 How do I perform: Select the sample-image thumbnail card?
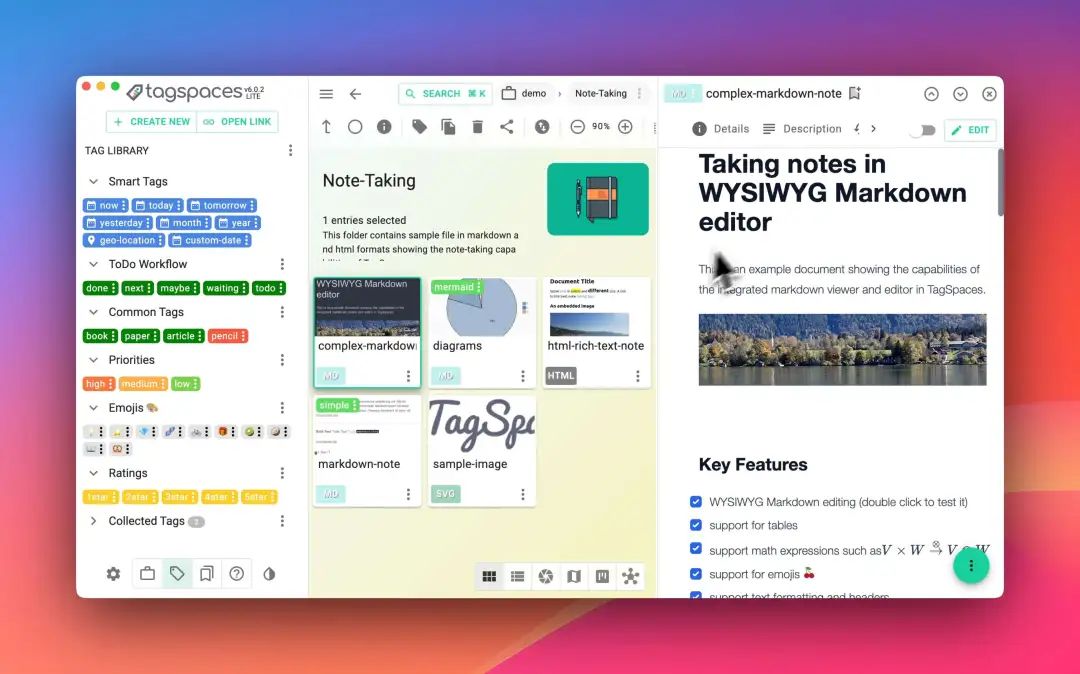pyautogui.click(x=481, y=451)
